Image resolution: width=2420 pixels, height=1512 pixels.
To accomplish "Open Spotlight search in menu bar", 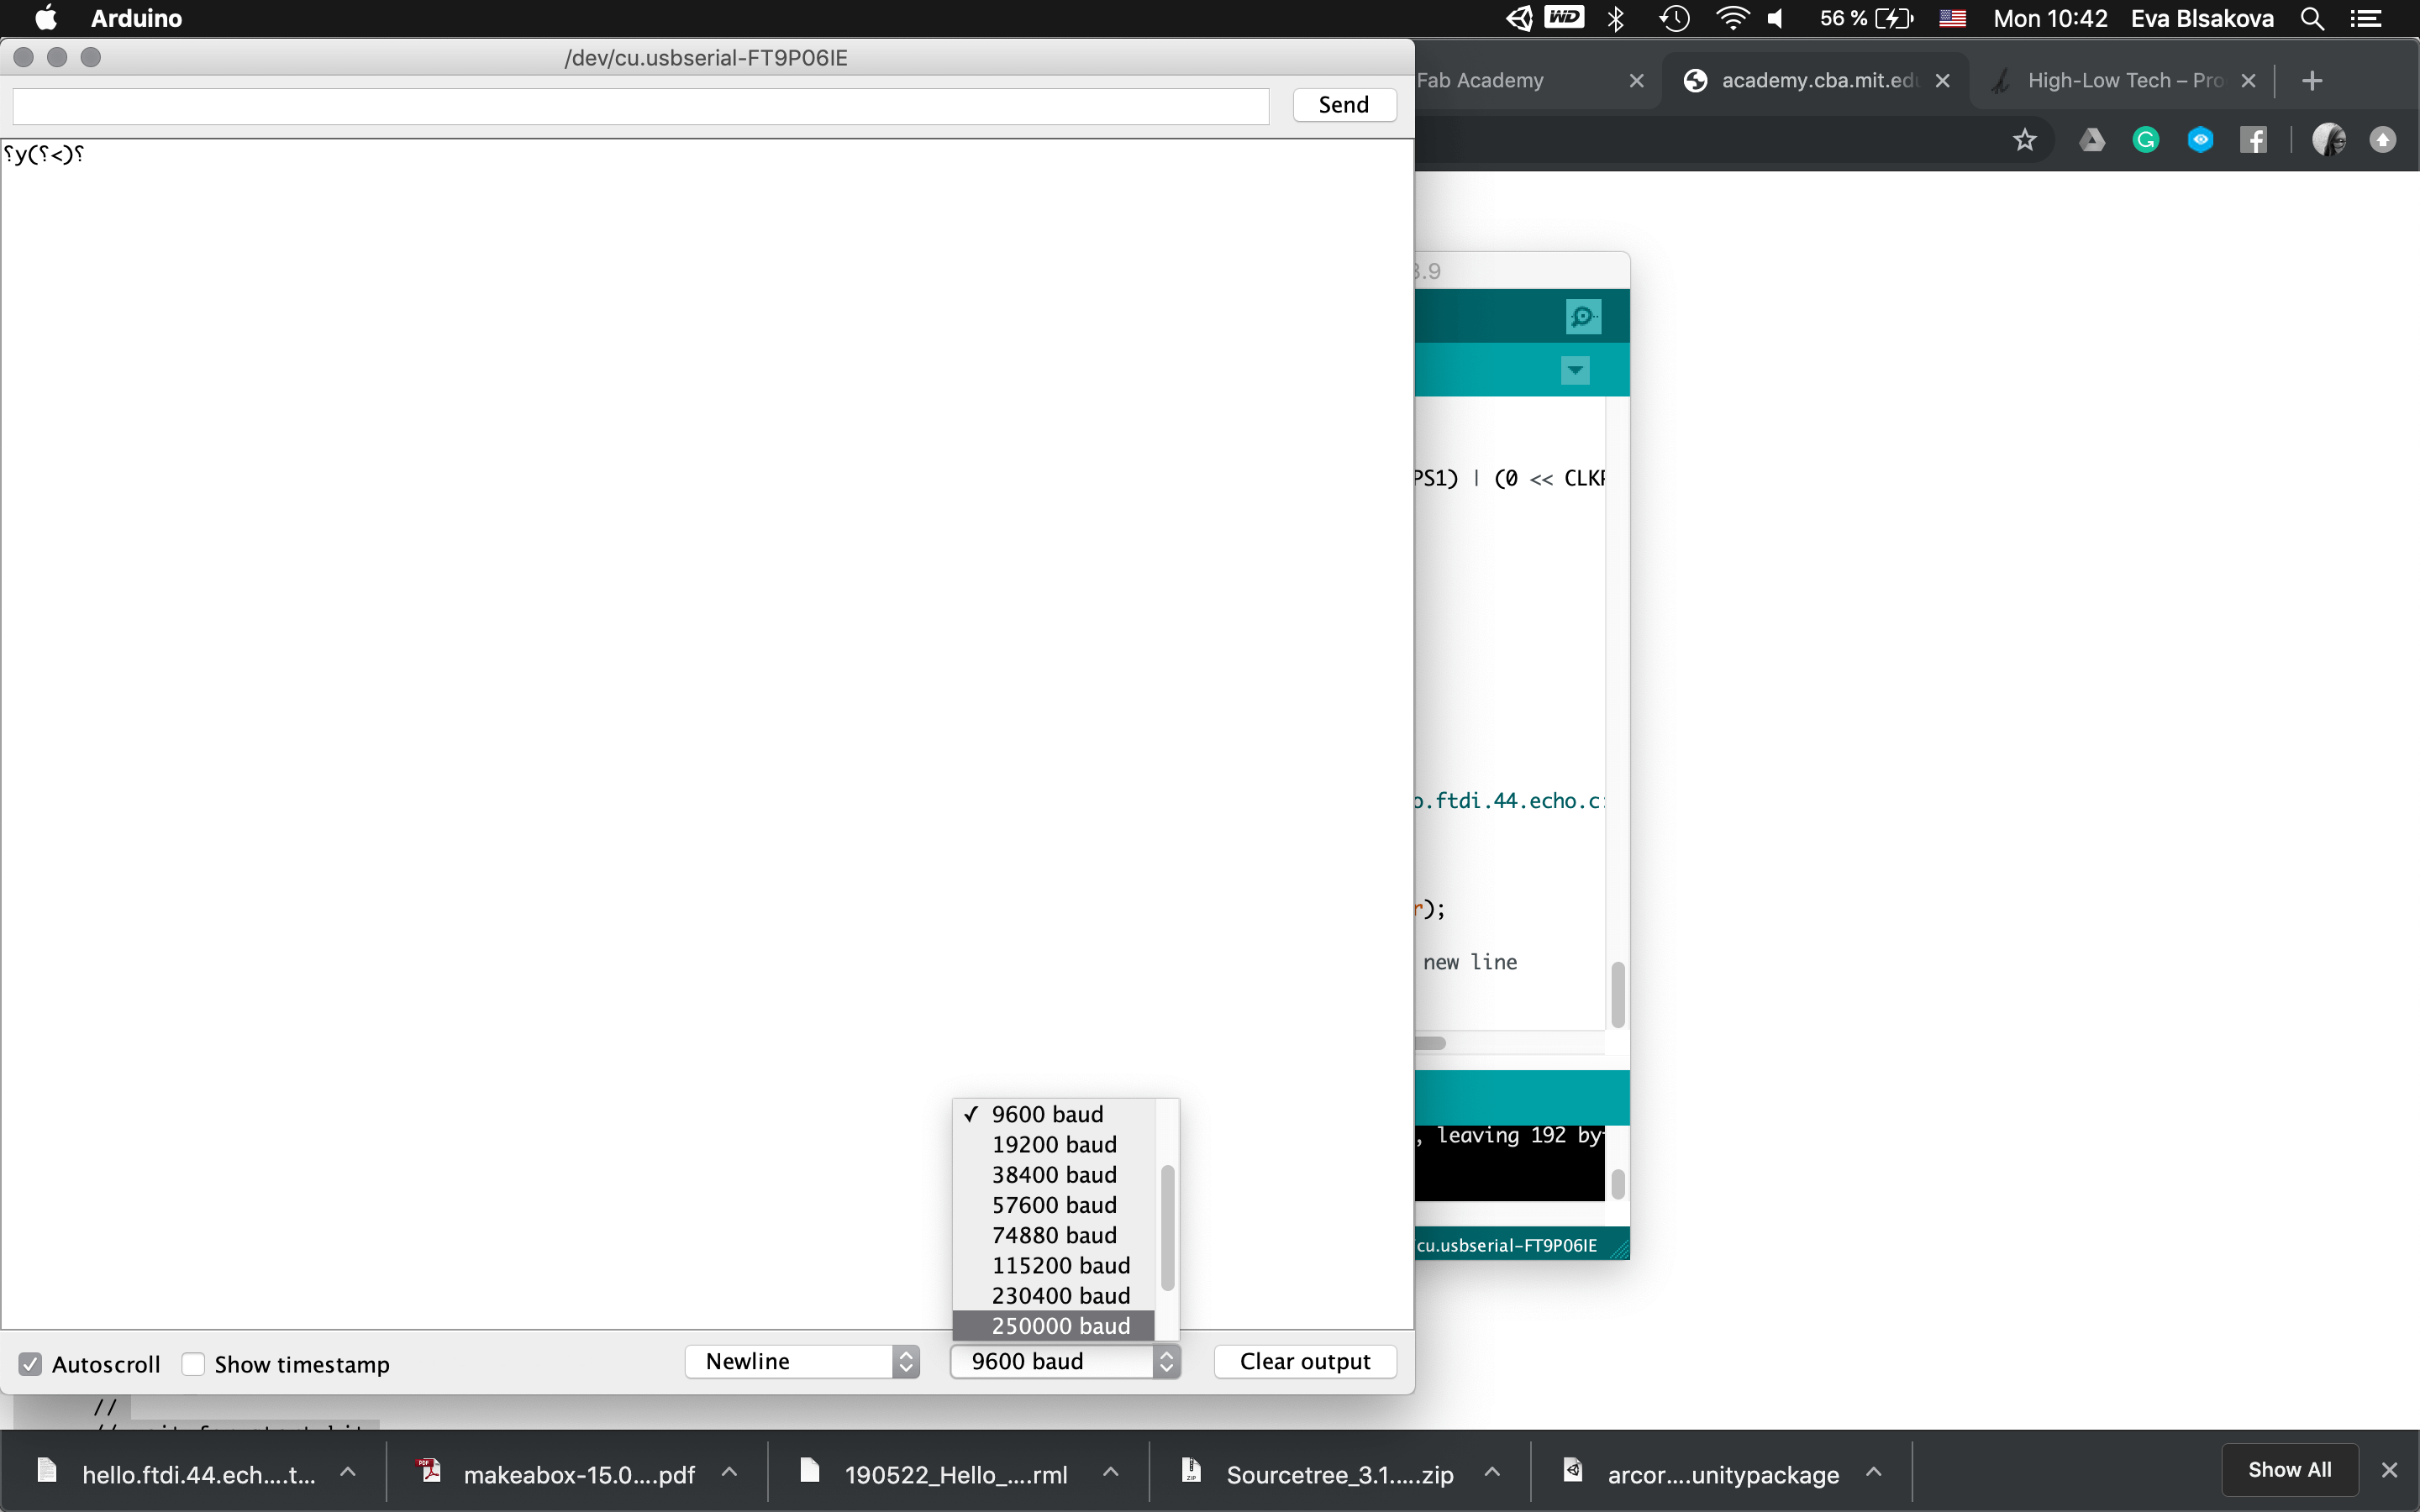I will (x=2312, y=19).
